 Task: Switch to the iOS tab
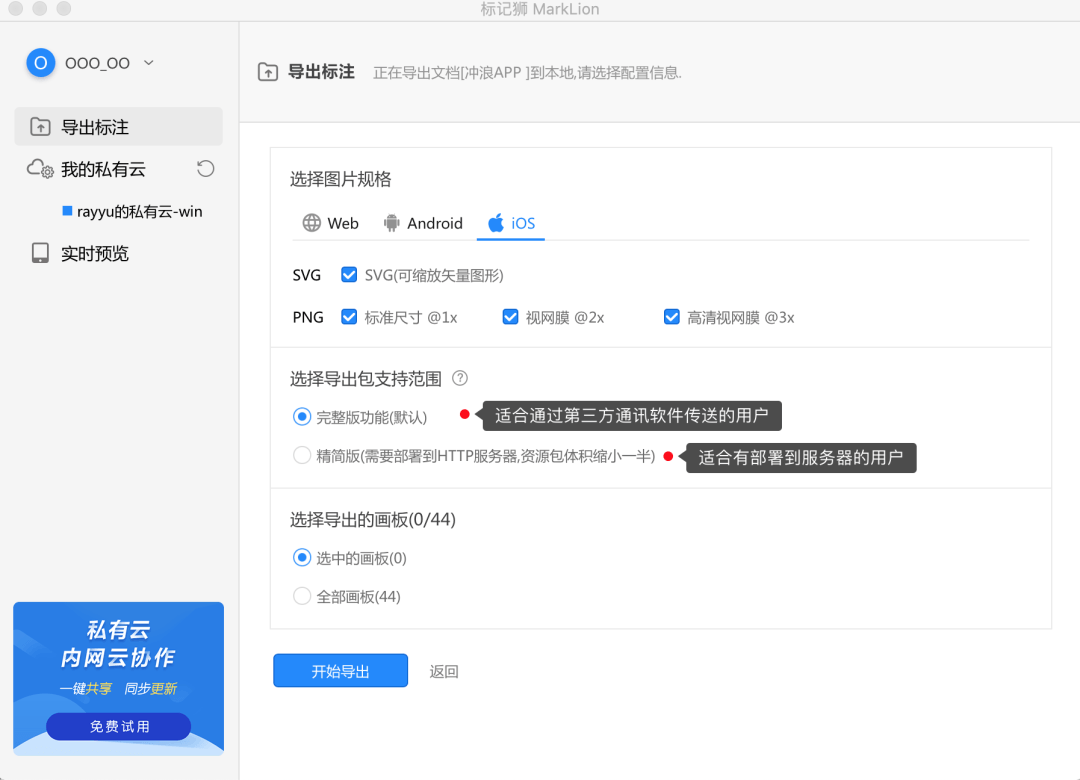(511, 223)
